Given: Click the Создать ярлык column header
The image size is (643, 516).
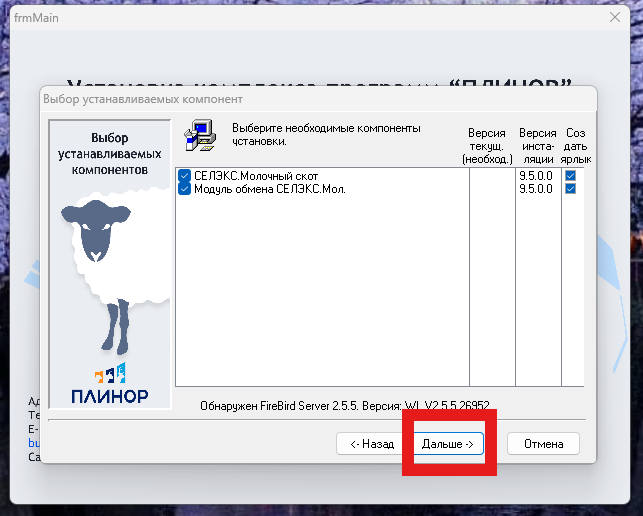Looking at the screenshot, I should 576,146.
